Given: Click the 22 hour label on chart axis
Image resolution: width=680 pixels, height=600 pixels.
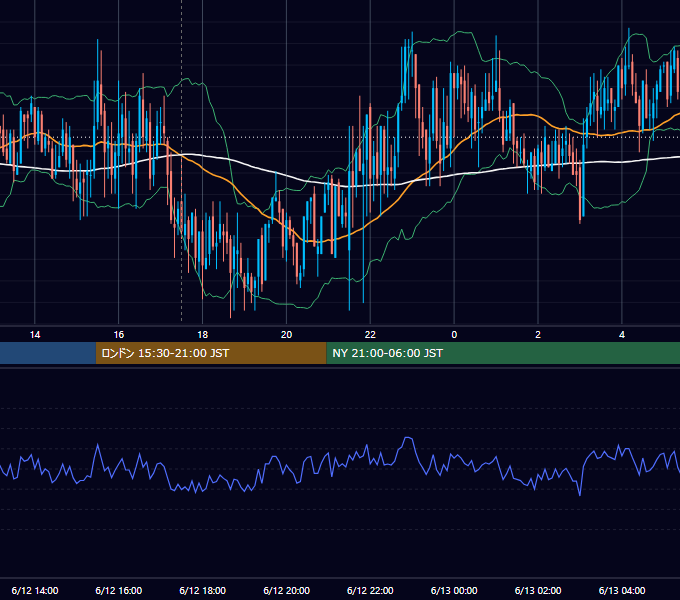Looking at the screenshot, I should (370, 335).
